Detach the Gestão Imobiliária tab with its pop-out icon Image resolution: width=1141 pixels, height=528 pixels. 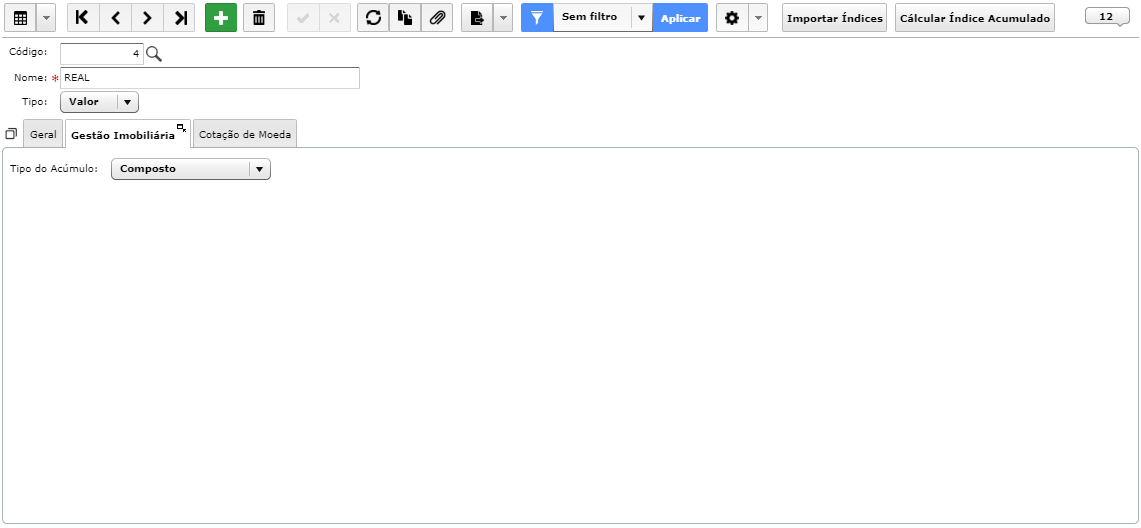click(182, 127)
